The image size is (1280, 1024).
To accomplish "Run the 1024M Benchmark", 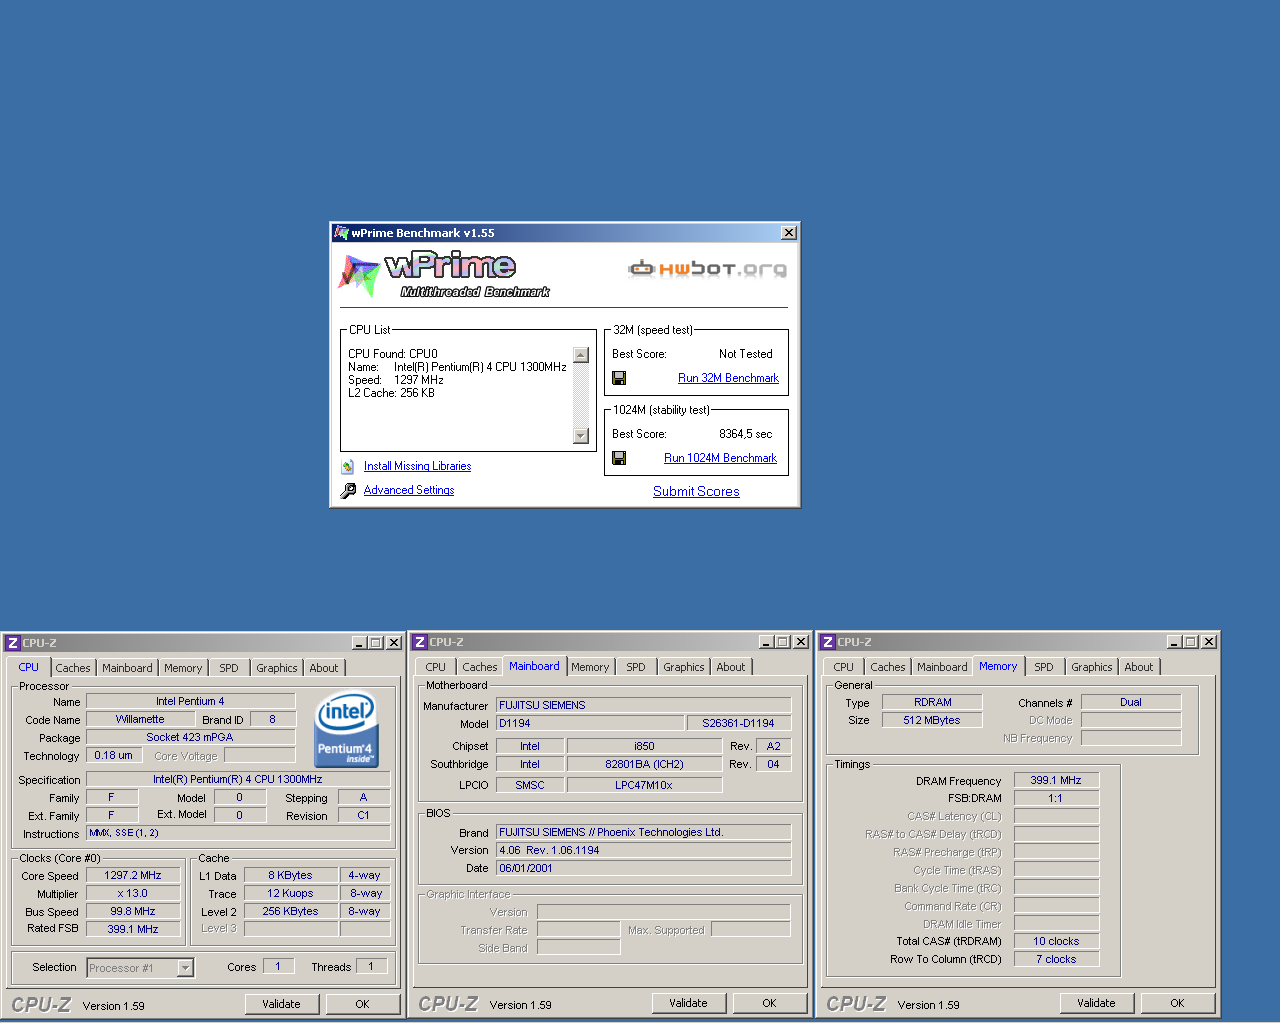I will pos(720,458).
